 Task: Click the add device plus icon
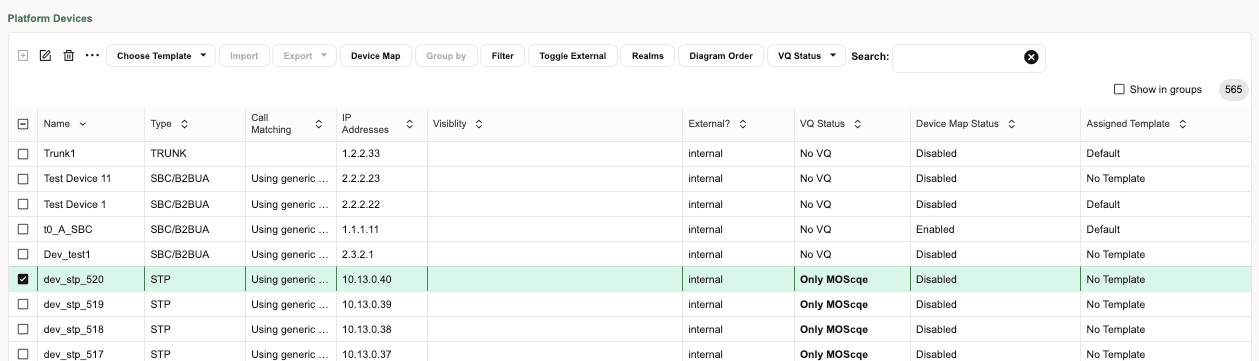coord(23,56)
